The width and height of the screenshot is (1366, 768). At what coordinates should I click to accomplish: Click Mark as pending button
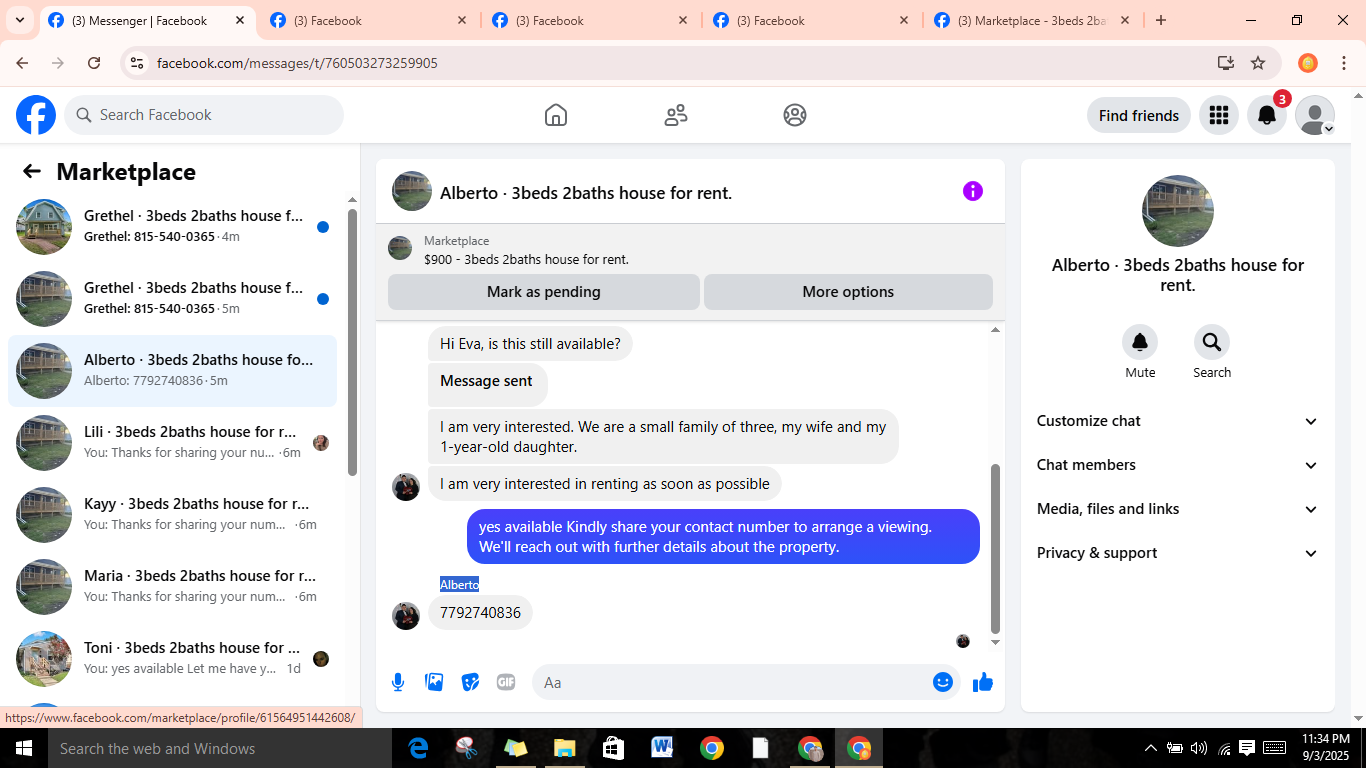point(544,292)
